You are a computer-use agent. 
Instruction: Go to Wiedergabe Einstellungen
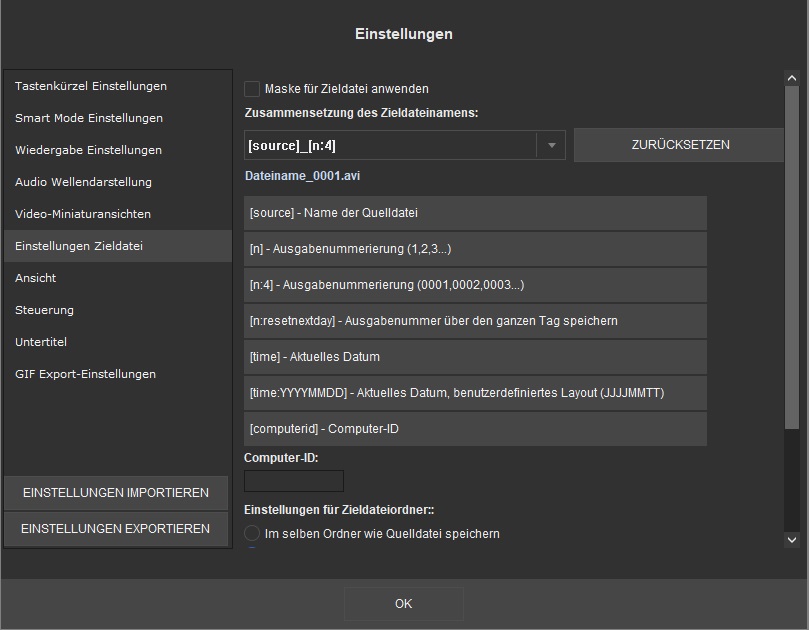tap(88, 150)
